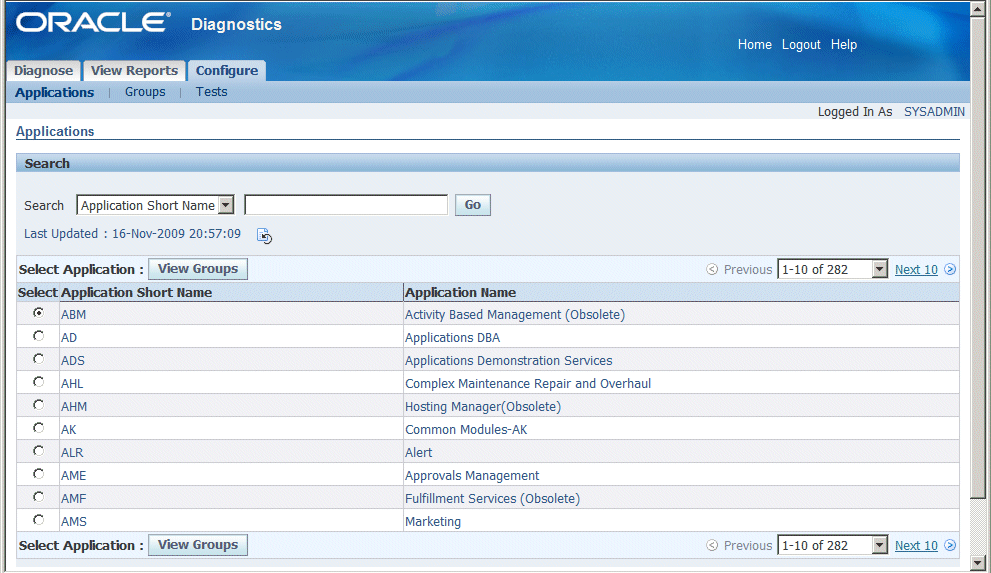Screen dimensions: 991x573
Task: Click the top Previous arrow icon
Action: 712,269
